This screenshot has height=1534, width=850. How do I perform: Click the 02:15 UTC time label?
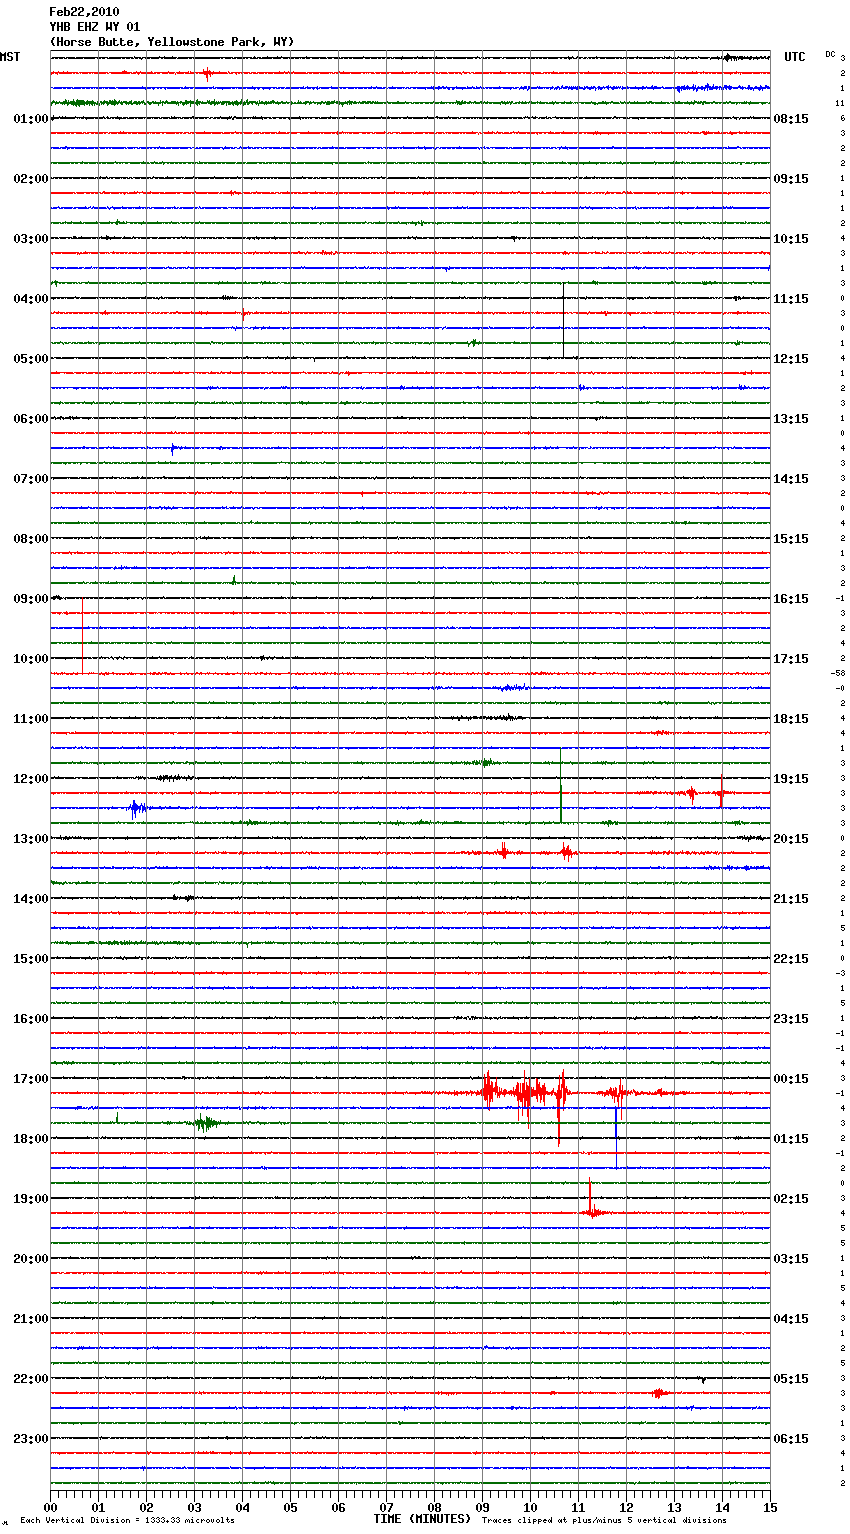pos(791,1199)
